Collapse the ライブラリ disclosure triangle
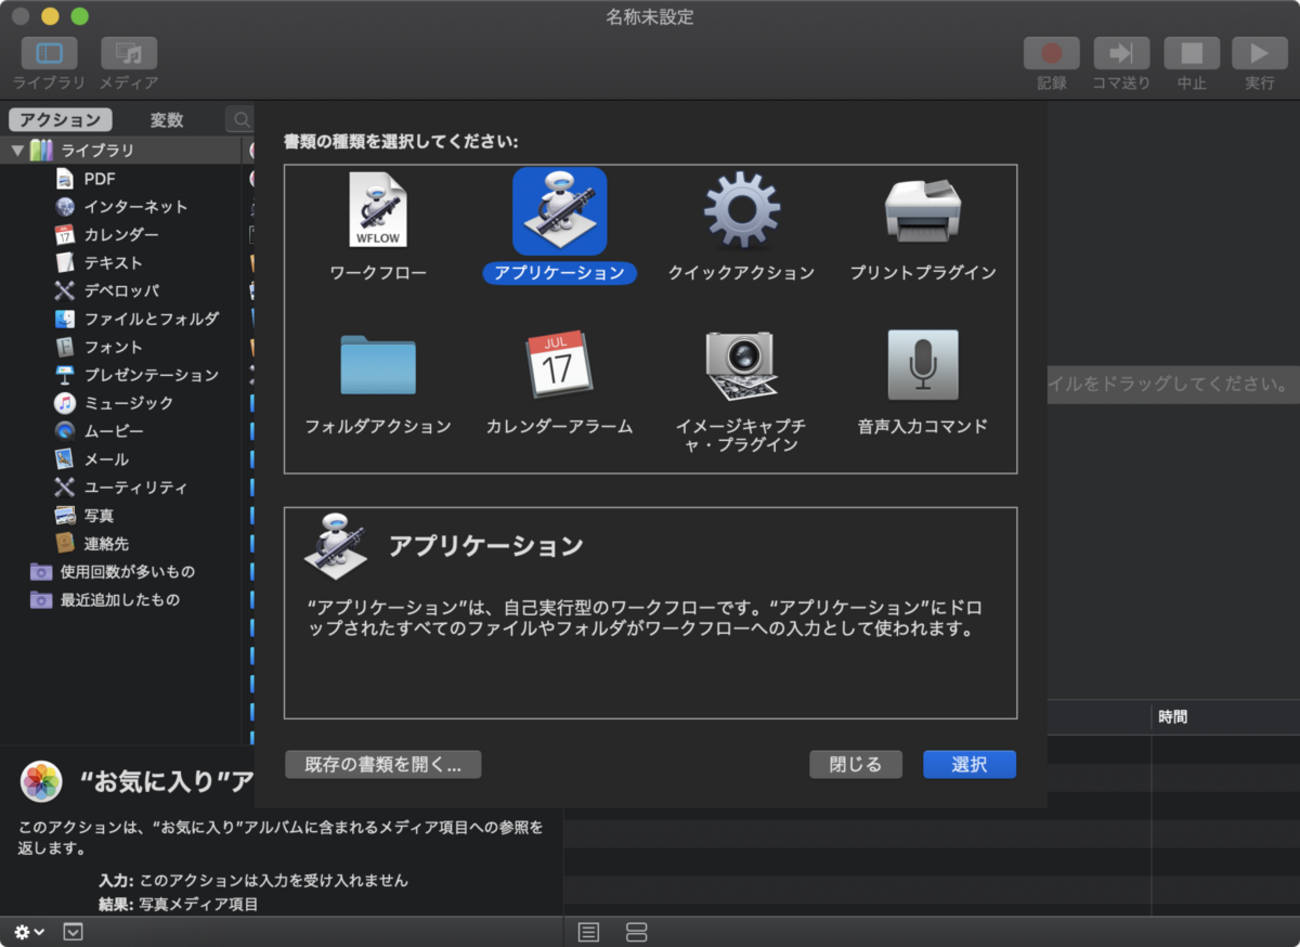Viewport: 1300px width, 947px height. [18, 150]
